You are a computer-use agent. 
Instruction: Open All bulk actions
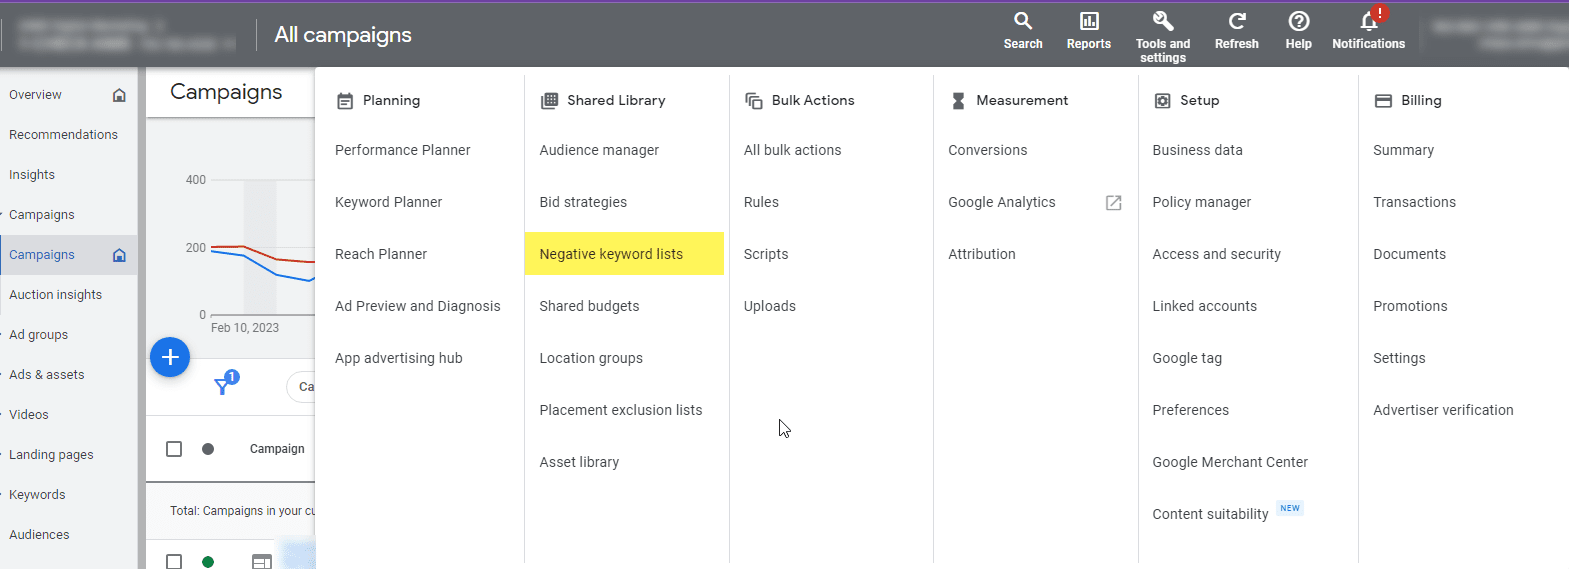click(x=792, y=150)
